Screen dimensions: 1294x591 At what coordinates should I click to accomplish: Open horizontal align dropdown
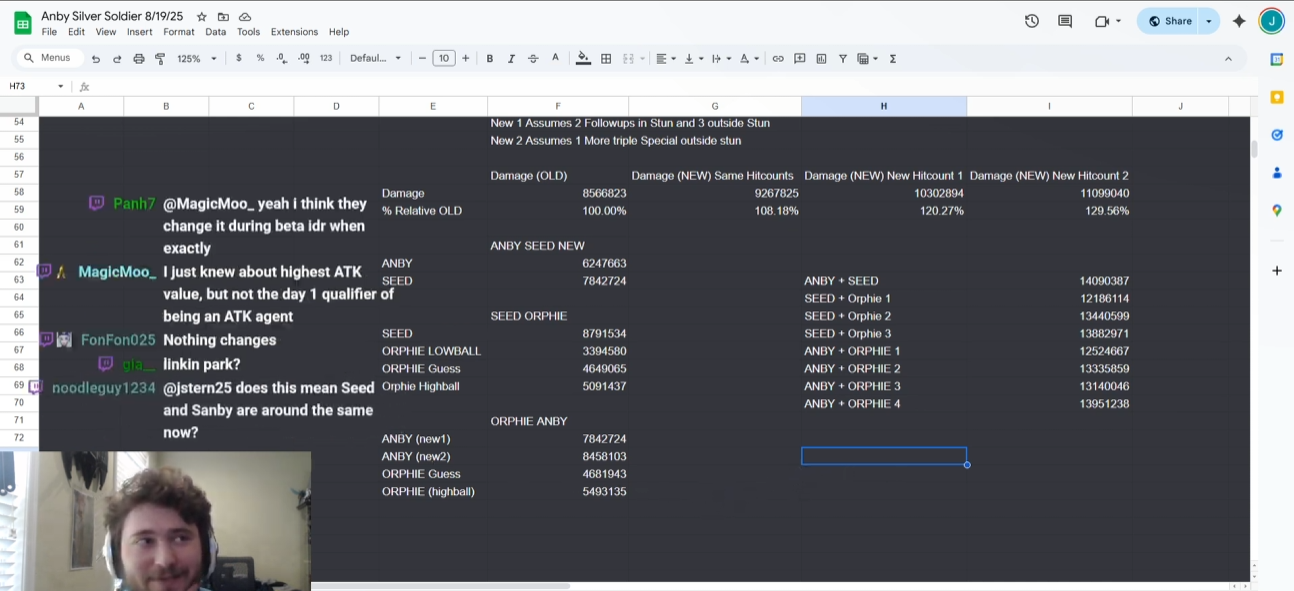click(x=665, y=59)
